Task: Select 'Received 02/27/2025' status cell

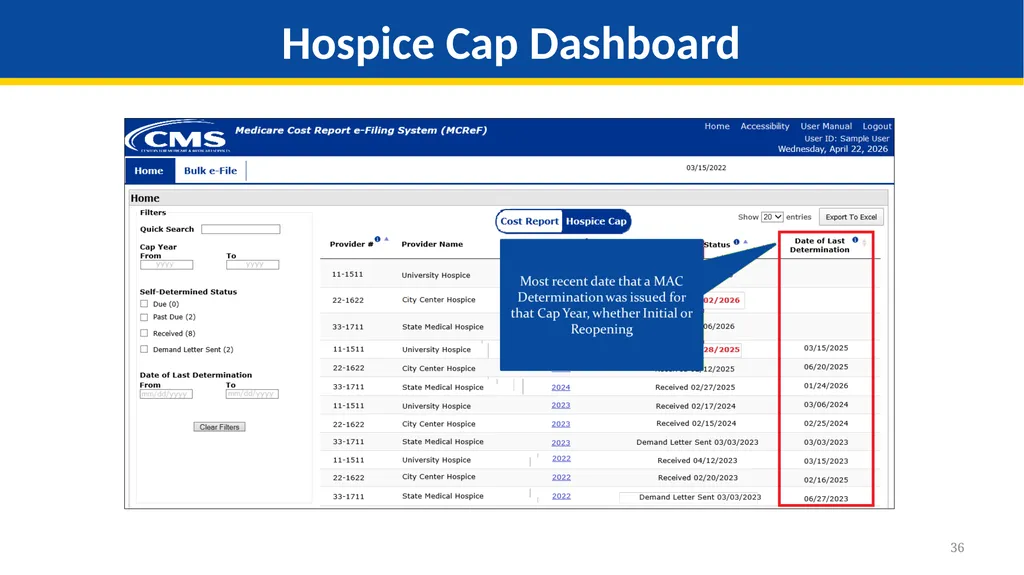Action: [x=695, y=387]
